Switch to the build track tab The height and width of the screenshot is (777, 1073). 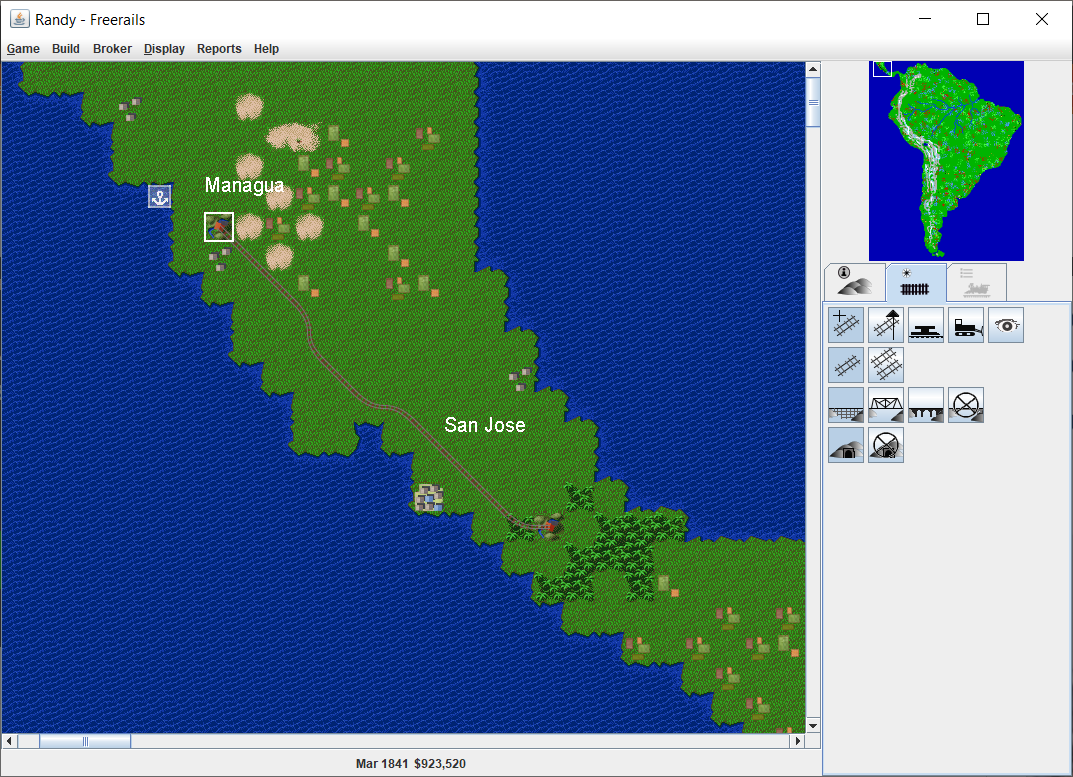coord(916,282)
